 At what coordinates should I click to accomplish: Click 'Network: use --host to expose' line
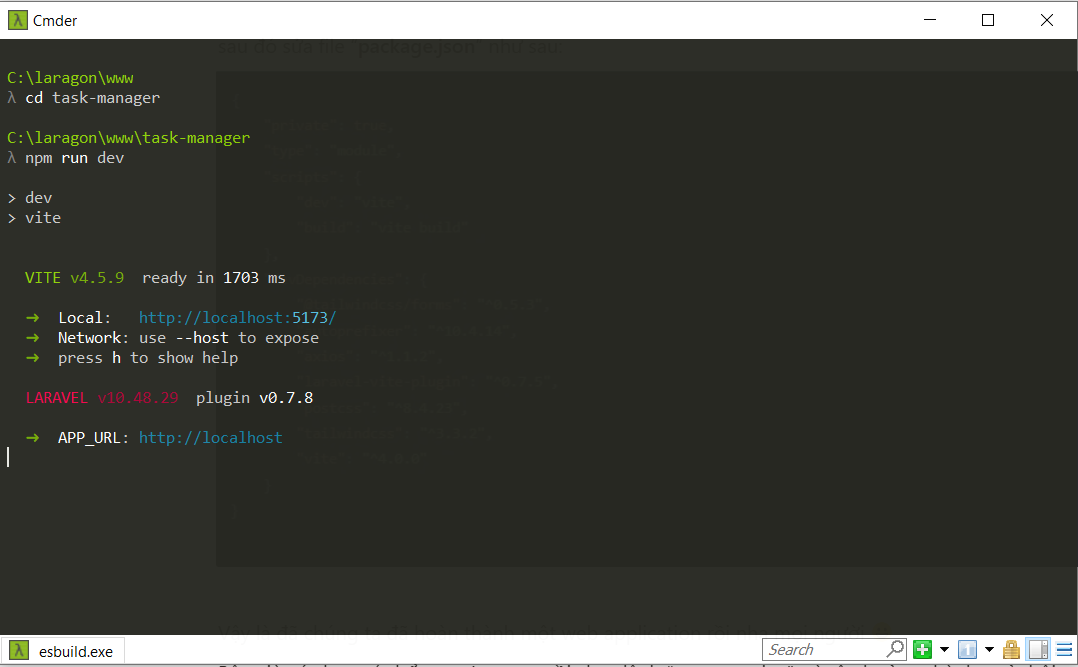tap(188, 338)
